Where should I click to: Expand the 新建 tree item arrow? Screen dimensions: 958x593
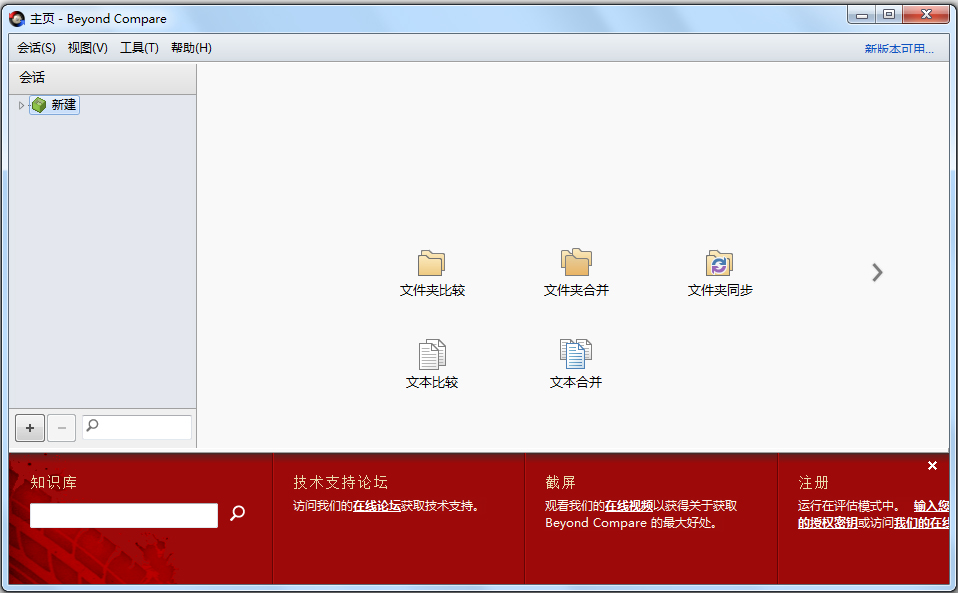click(x=20, y=104)
